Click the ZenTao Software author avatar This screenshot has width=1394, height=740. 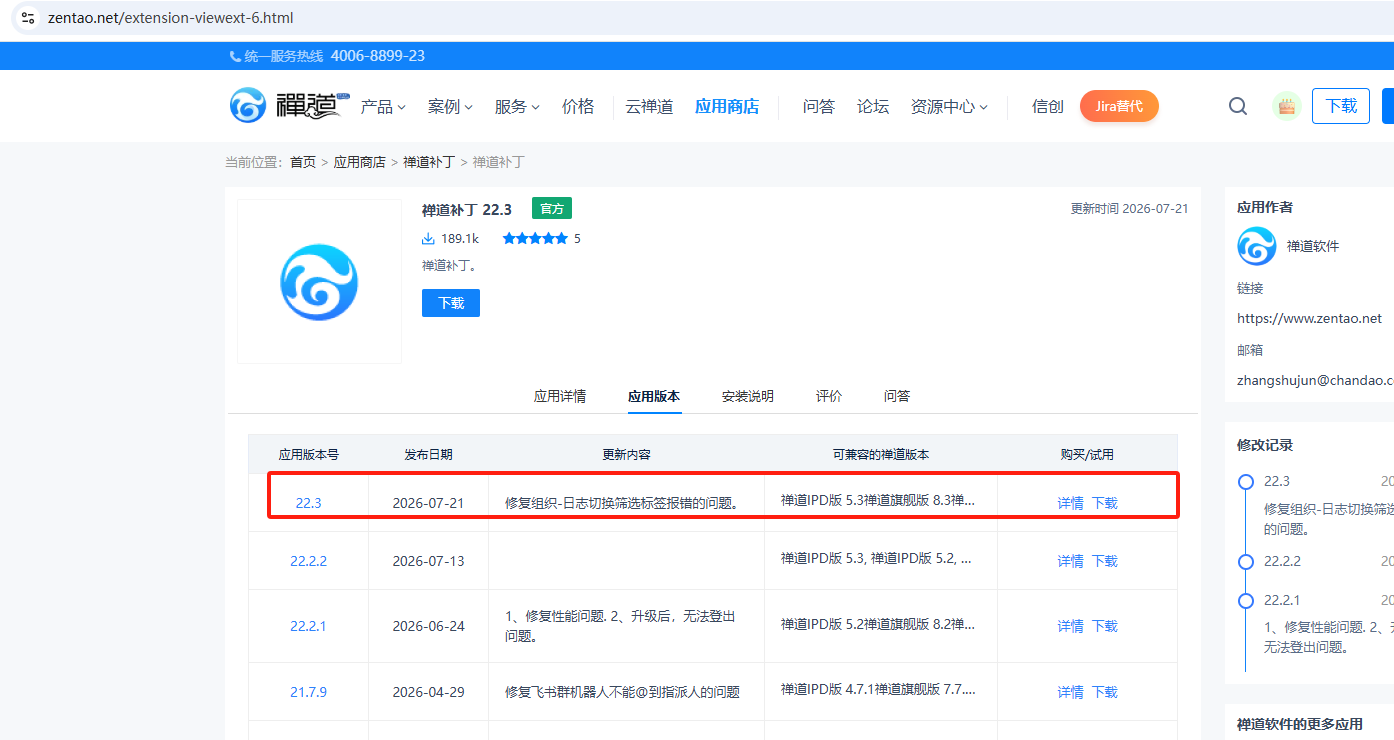[1257, 246]
